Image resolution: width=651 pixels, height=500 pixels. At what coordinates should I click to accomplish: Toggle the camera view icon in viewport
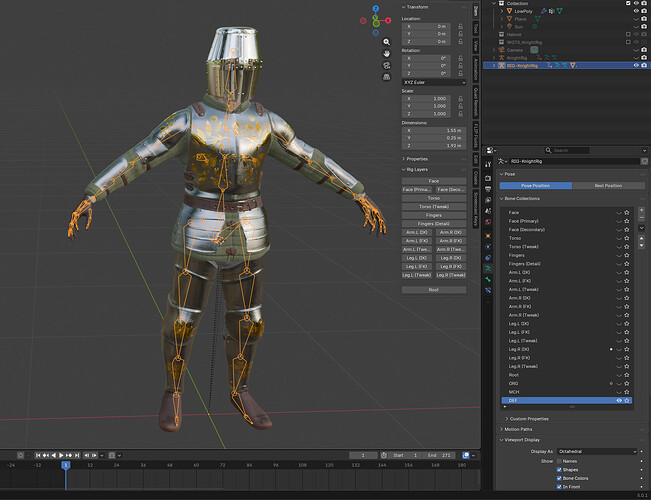(387, 65)
